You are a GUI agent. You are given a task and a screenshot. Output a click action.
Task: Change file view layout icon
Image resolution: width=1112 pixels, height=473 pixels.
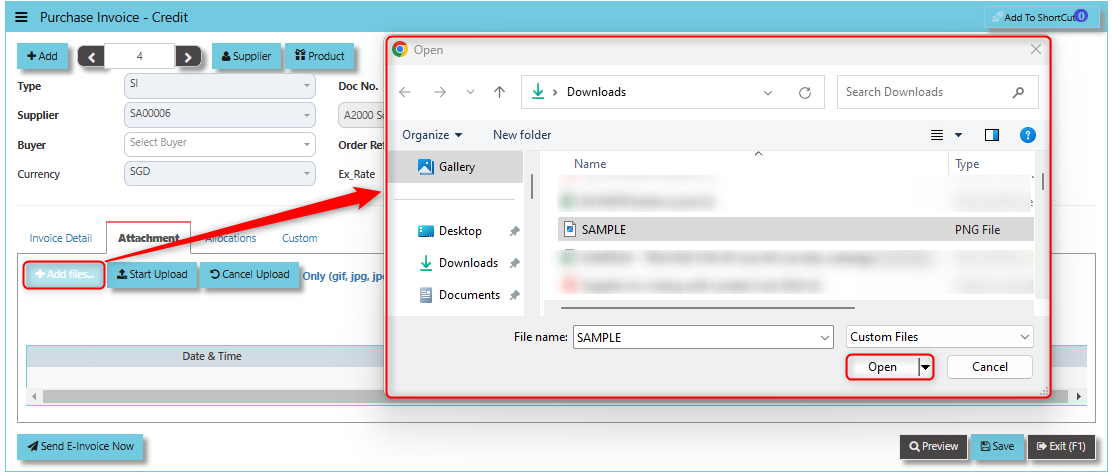(938, 135)
